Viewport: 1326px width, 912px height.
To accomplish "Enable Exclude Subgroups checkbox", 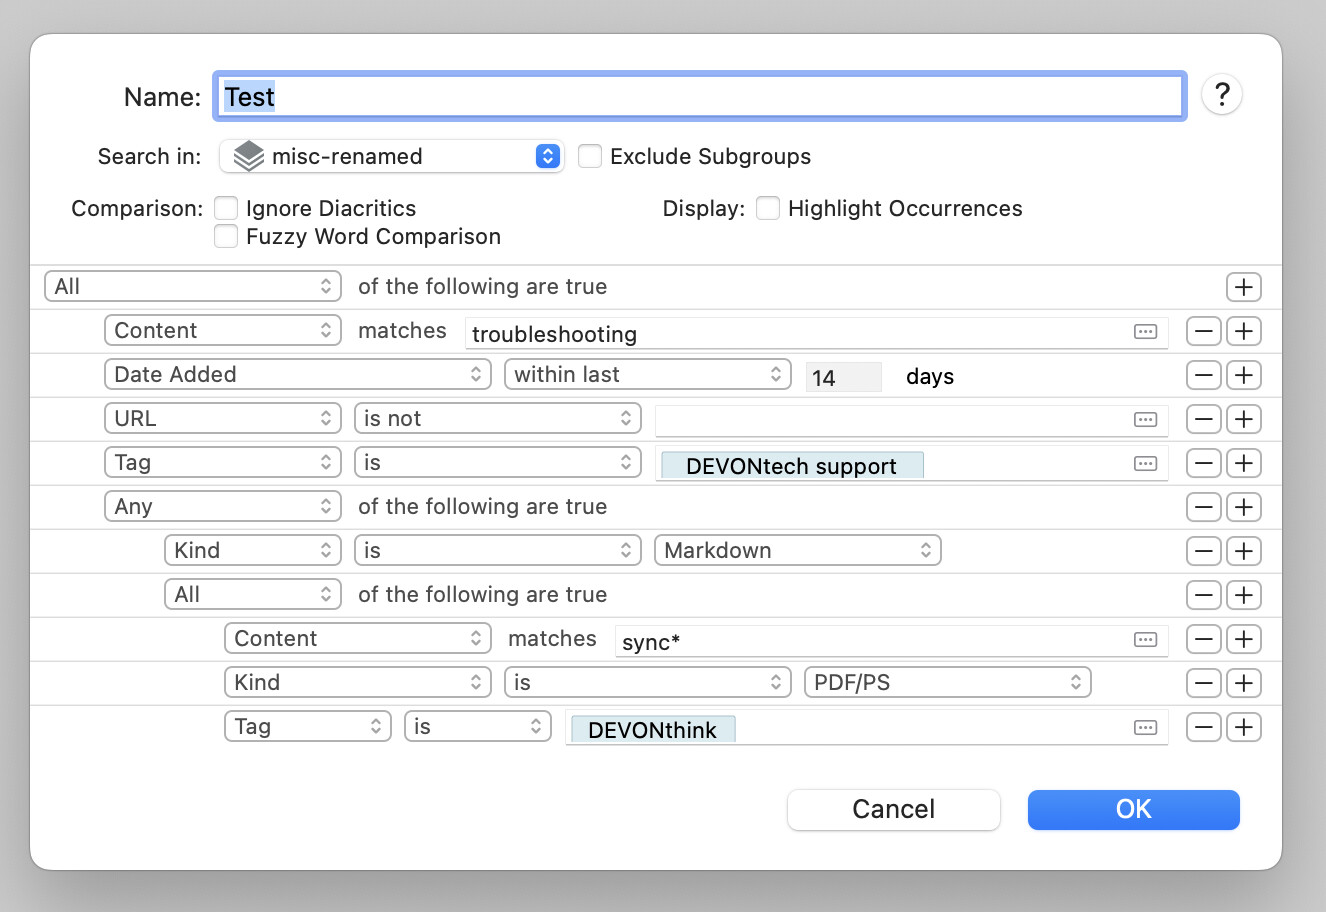I will [x=590, y=157].
